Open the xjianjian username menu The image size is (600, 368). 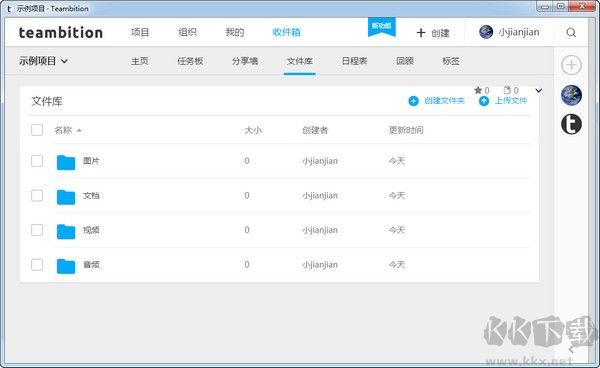(518, 32)
